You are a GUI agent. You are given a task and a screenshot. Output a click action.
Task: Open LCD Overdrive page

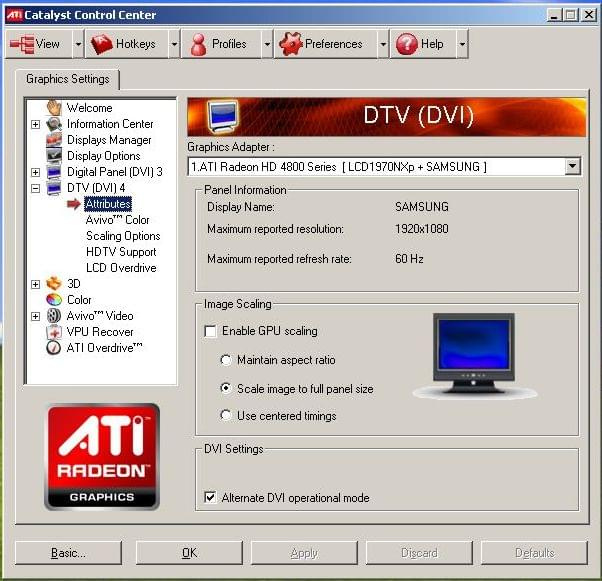(x=121, y=268)
